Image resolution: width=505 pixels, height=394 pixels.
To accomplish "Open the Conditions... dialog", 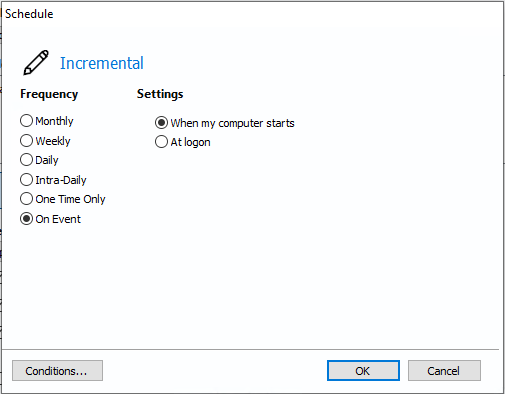I will 57,370.
